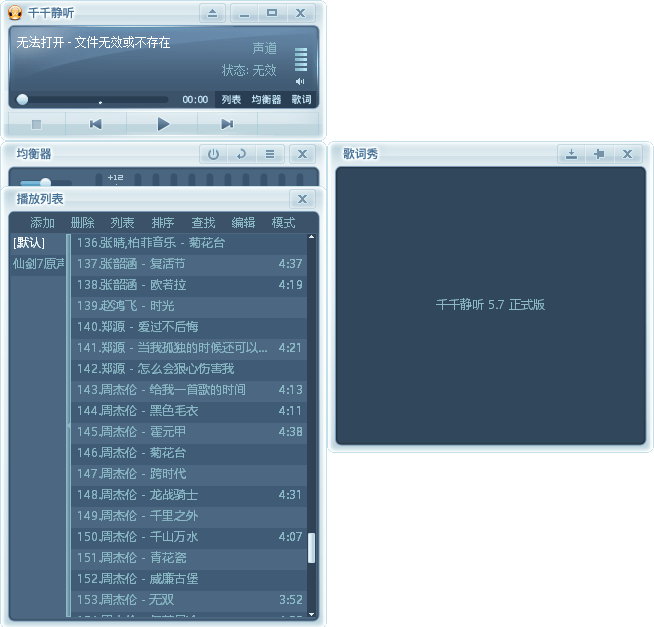
Task: Select the [默认] default playlist
Action: [38, 243]
